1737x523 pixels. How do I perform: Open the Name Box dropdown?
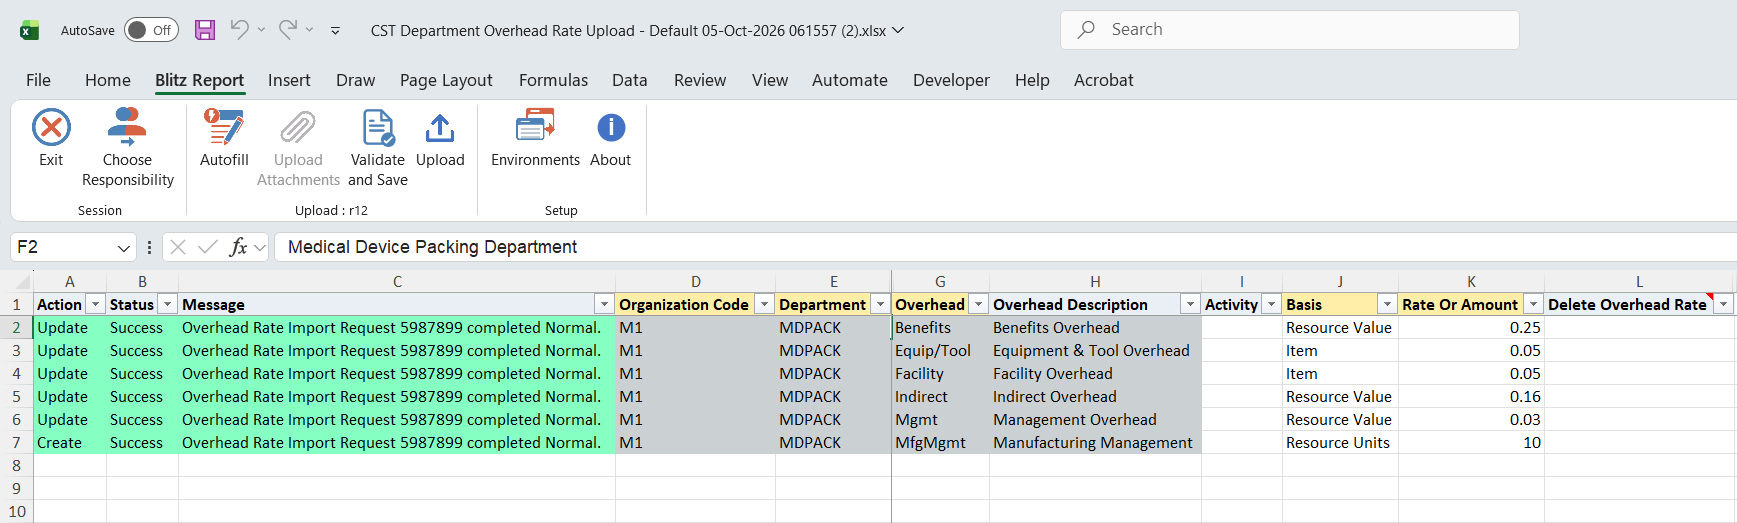(124, 247)
